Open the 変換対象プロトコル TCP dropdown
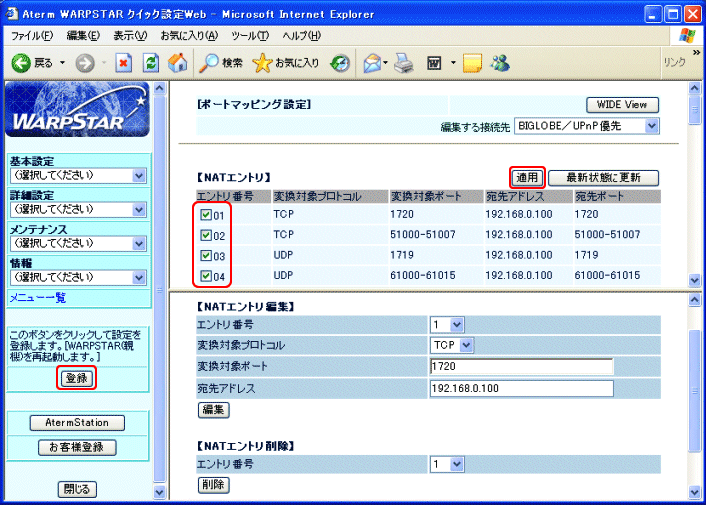The image size is (706, 505). (451, 345)
